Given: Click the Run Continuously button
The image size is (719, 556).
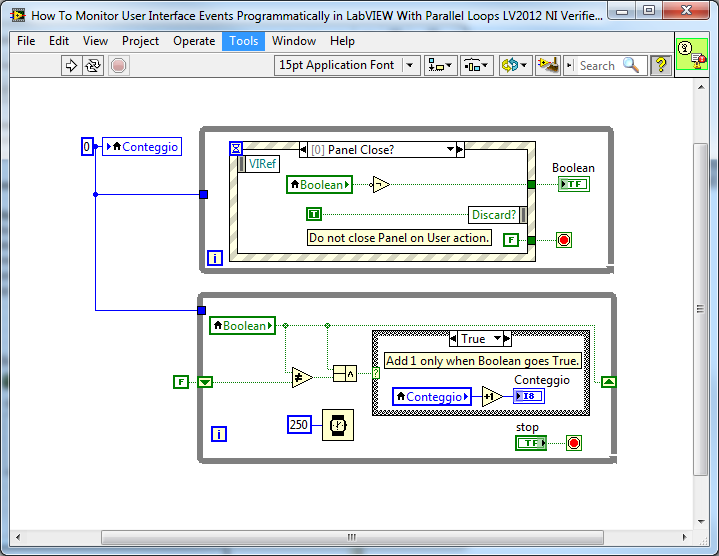Looking at the screenshot, I should [93, 66].
